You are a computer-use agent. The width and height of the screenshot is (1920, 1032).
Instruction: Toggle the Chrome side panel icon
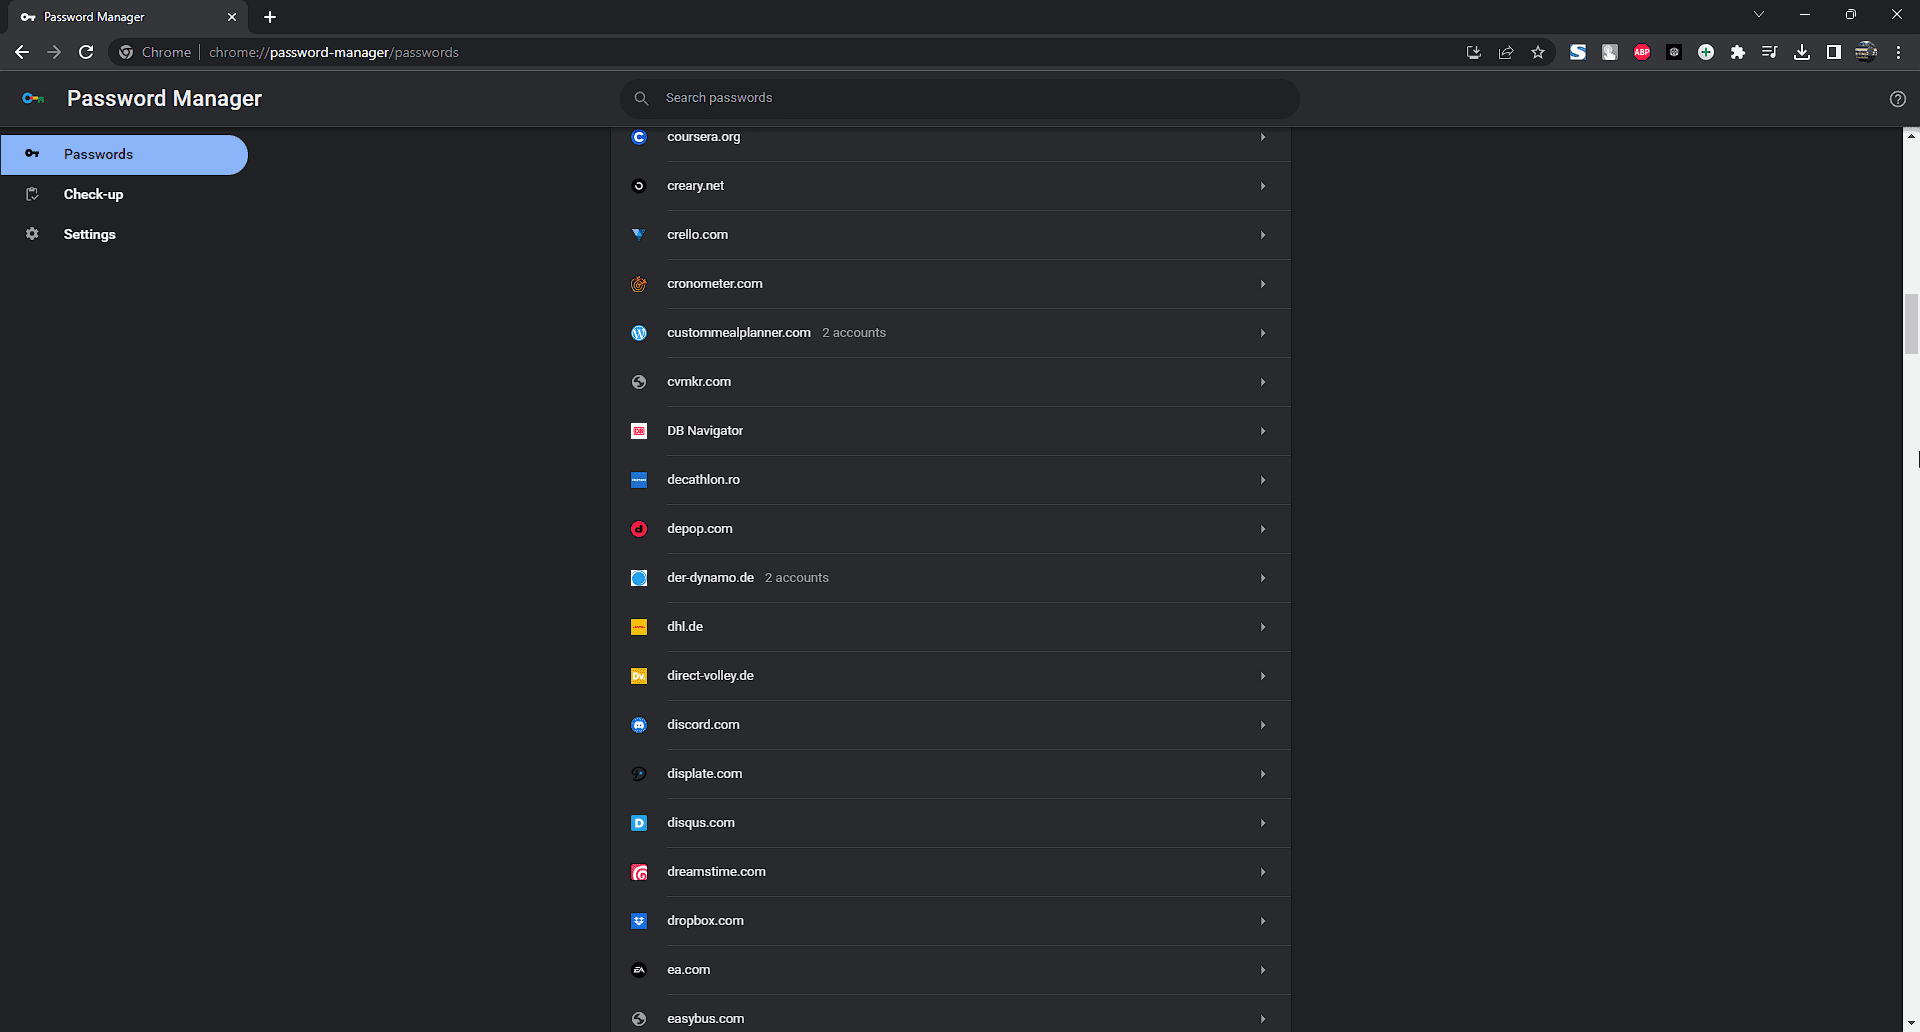(x=1834, y=52)
